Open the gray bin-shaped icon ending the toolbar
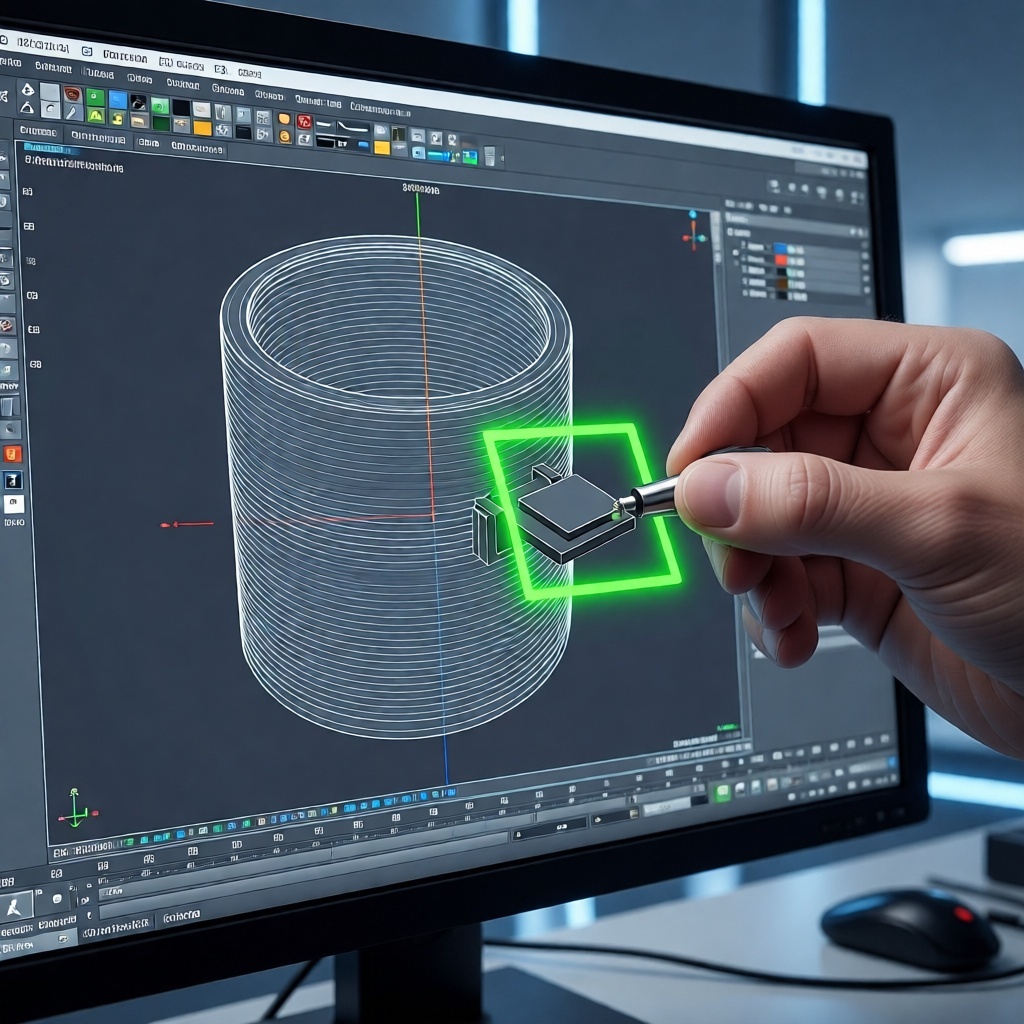The width and height of the screenshot is (1024, 1024). click(489, 156)
